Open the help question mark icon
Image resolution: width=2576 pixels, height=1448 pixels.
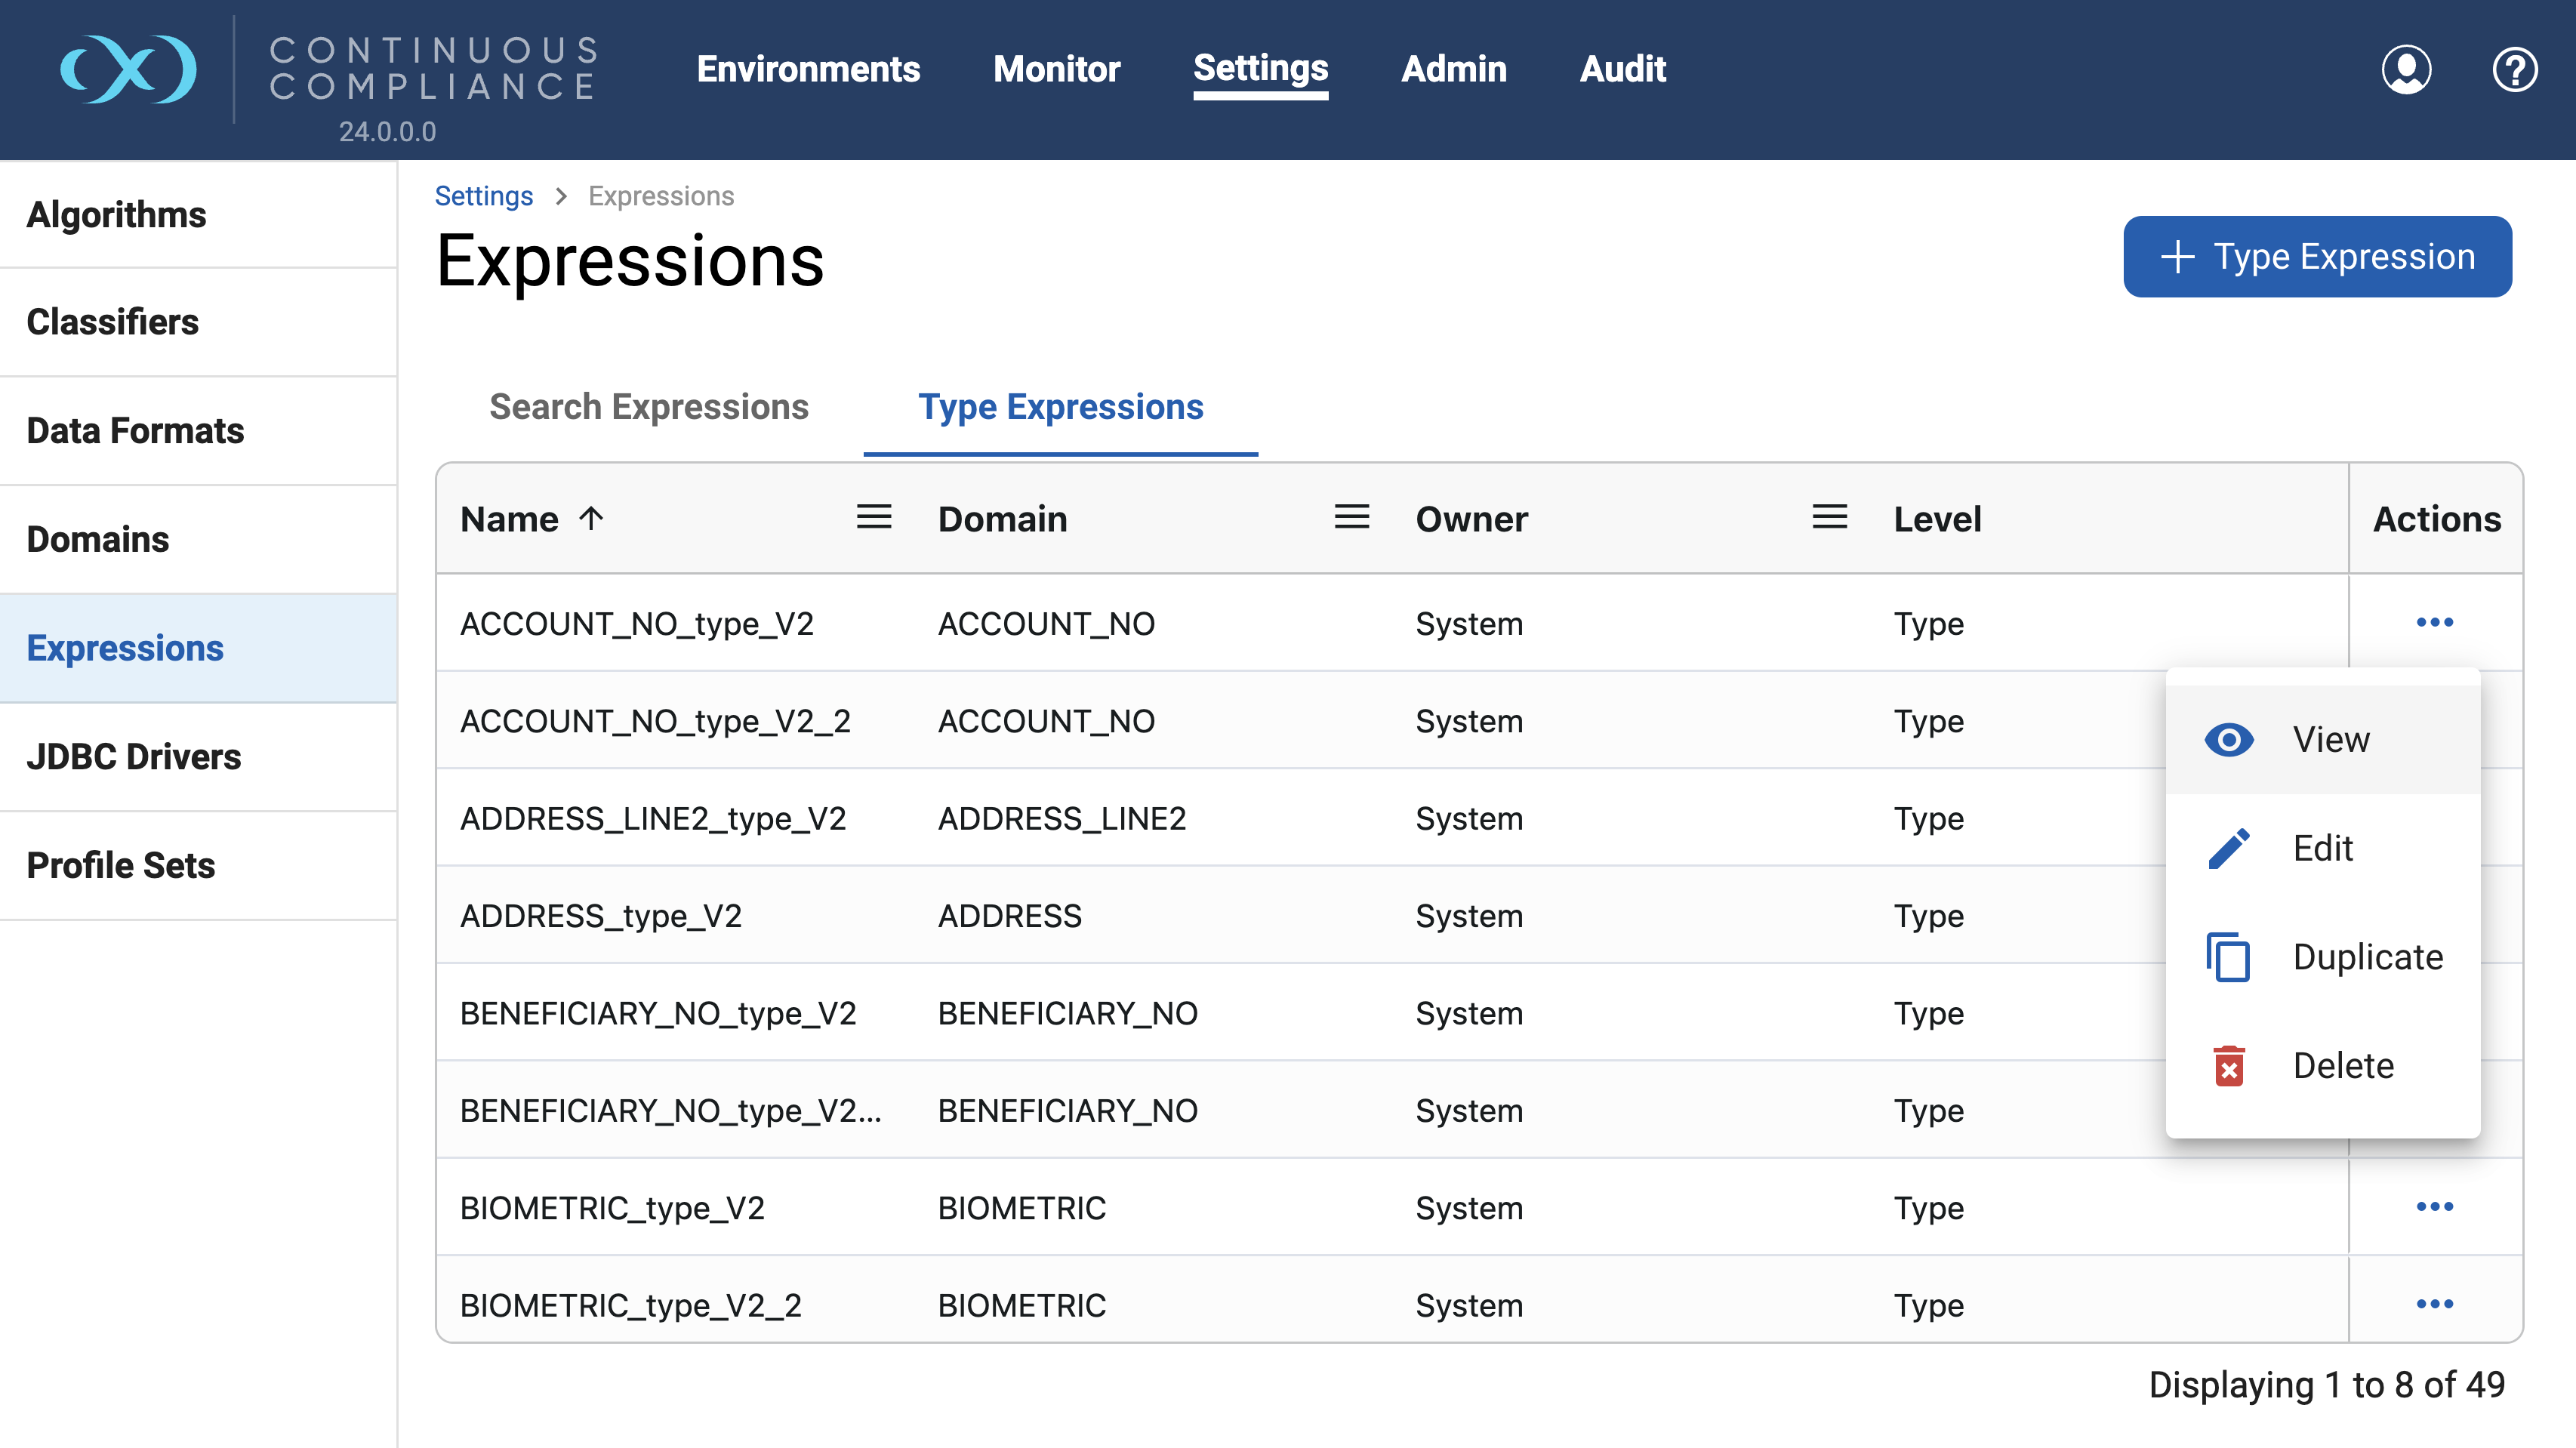click(2513, 70)
